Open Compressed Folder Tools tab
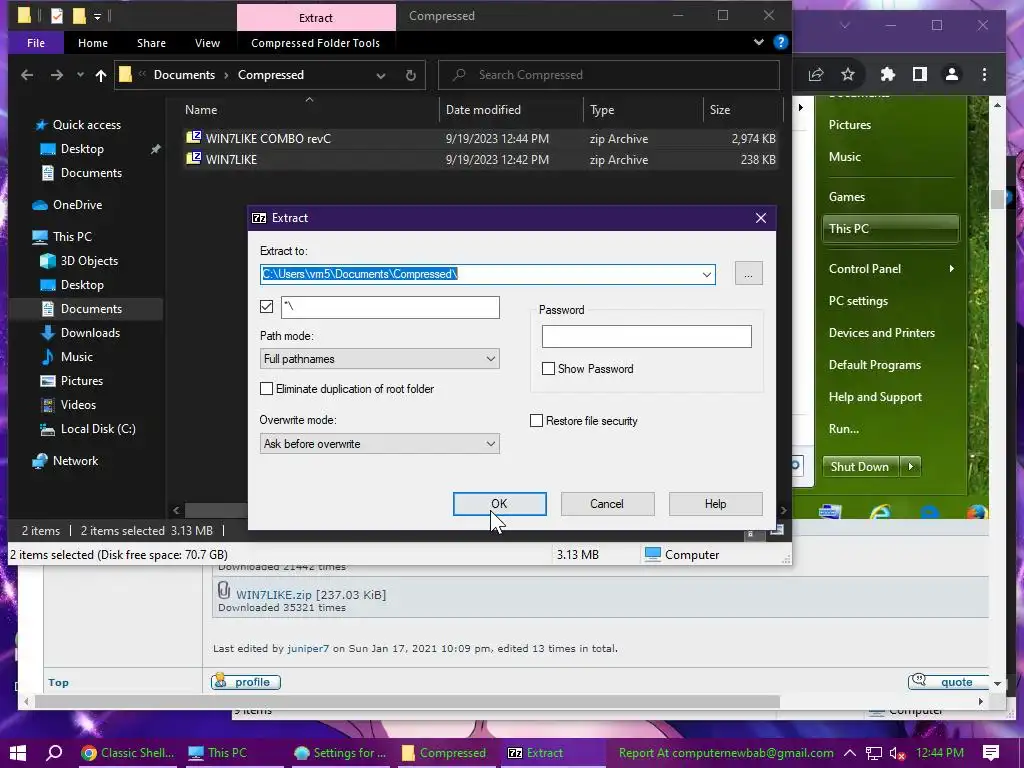Image resolution: width=1024 pixels, height=768 pixels. point(315,43)
